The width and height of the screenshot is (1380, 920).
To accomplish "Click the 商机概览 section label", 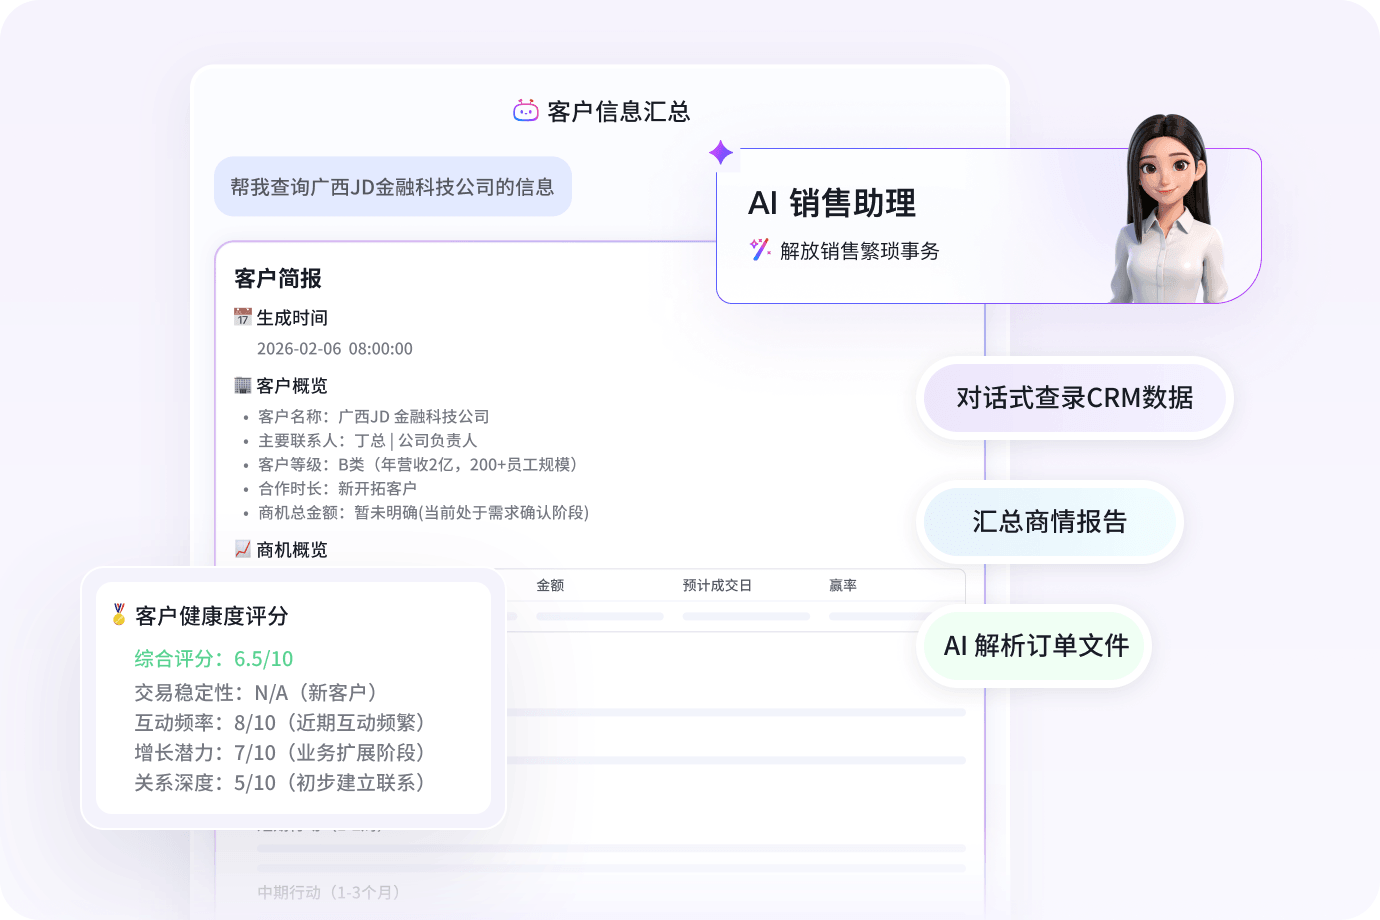I will coord(292,550).
